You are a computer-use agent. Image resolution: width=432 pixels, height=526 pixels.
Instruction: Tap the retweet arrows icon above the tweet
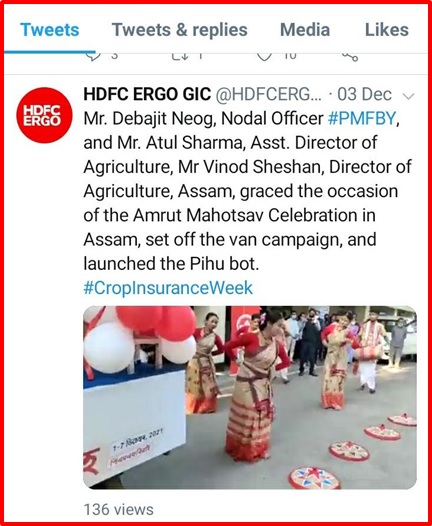click(x=180, y=56)
